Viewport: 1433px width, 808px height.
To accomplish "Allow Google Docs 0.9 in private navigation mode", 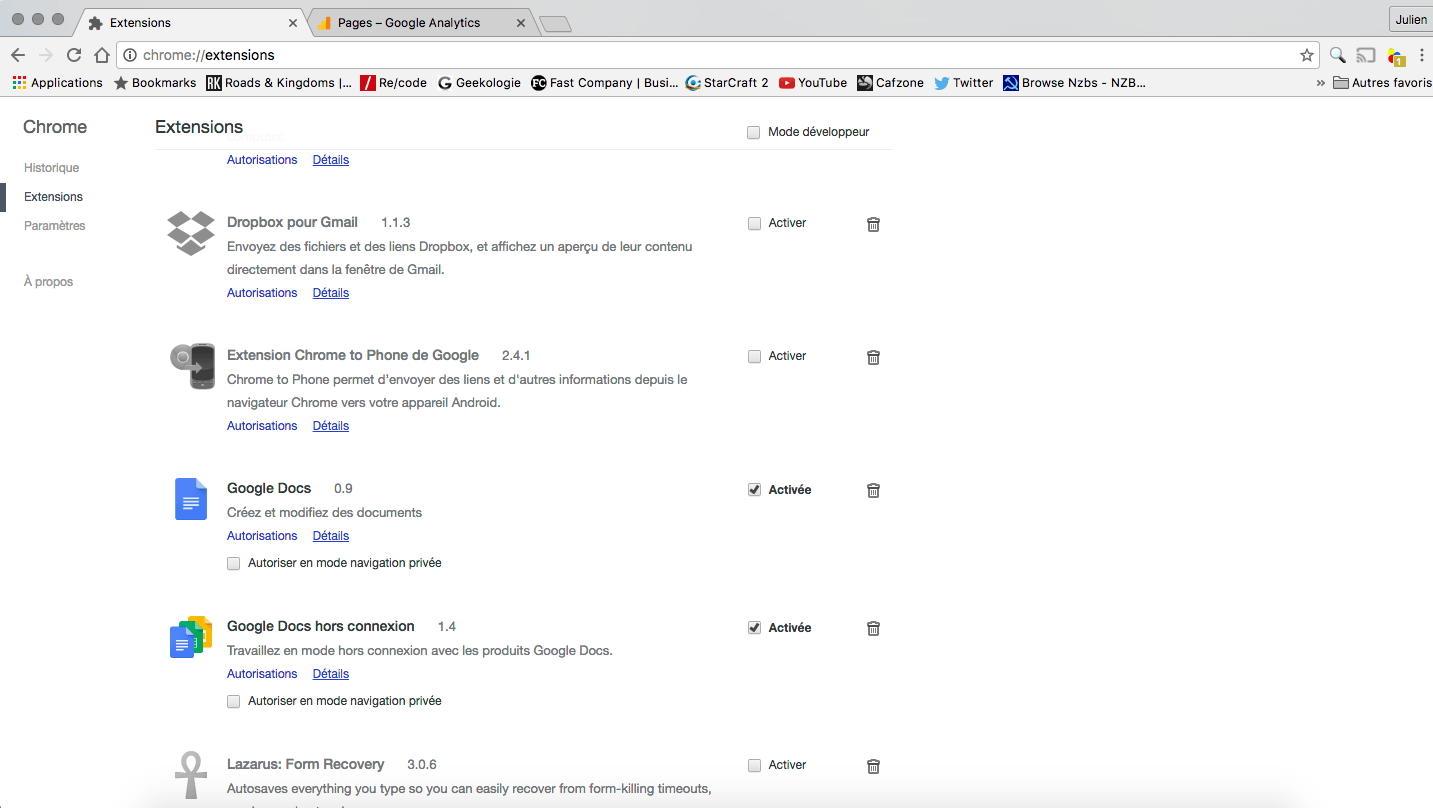I will (x=234, y=563).
